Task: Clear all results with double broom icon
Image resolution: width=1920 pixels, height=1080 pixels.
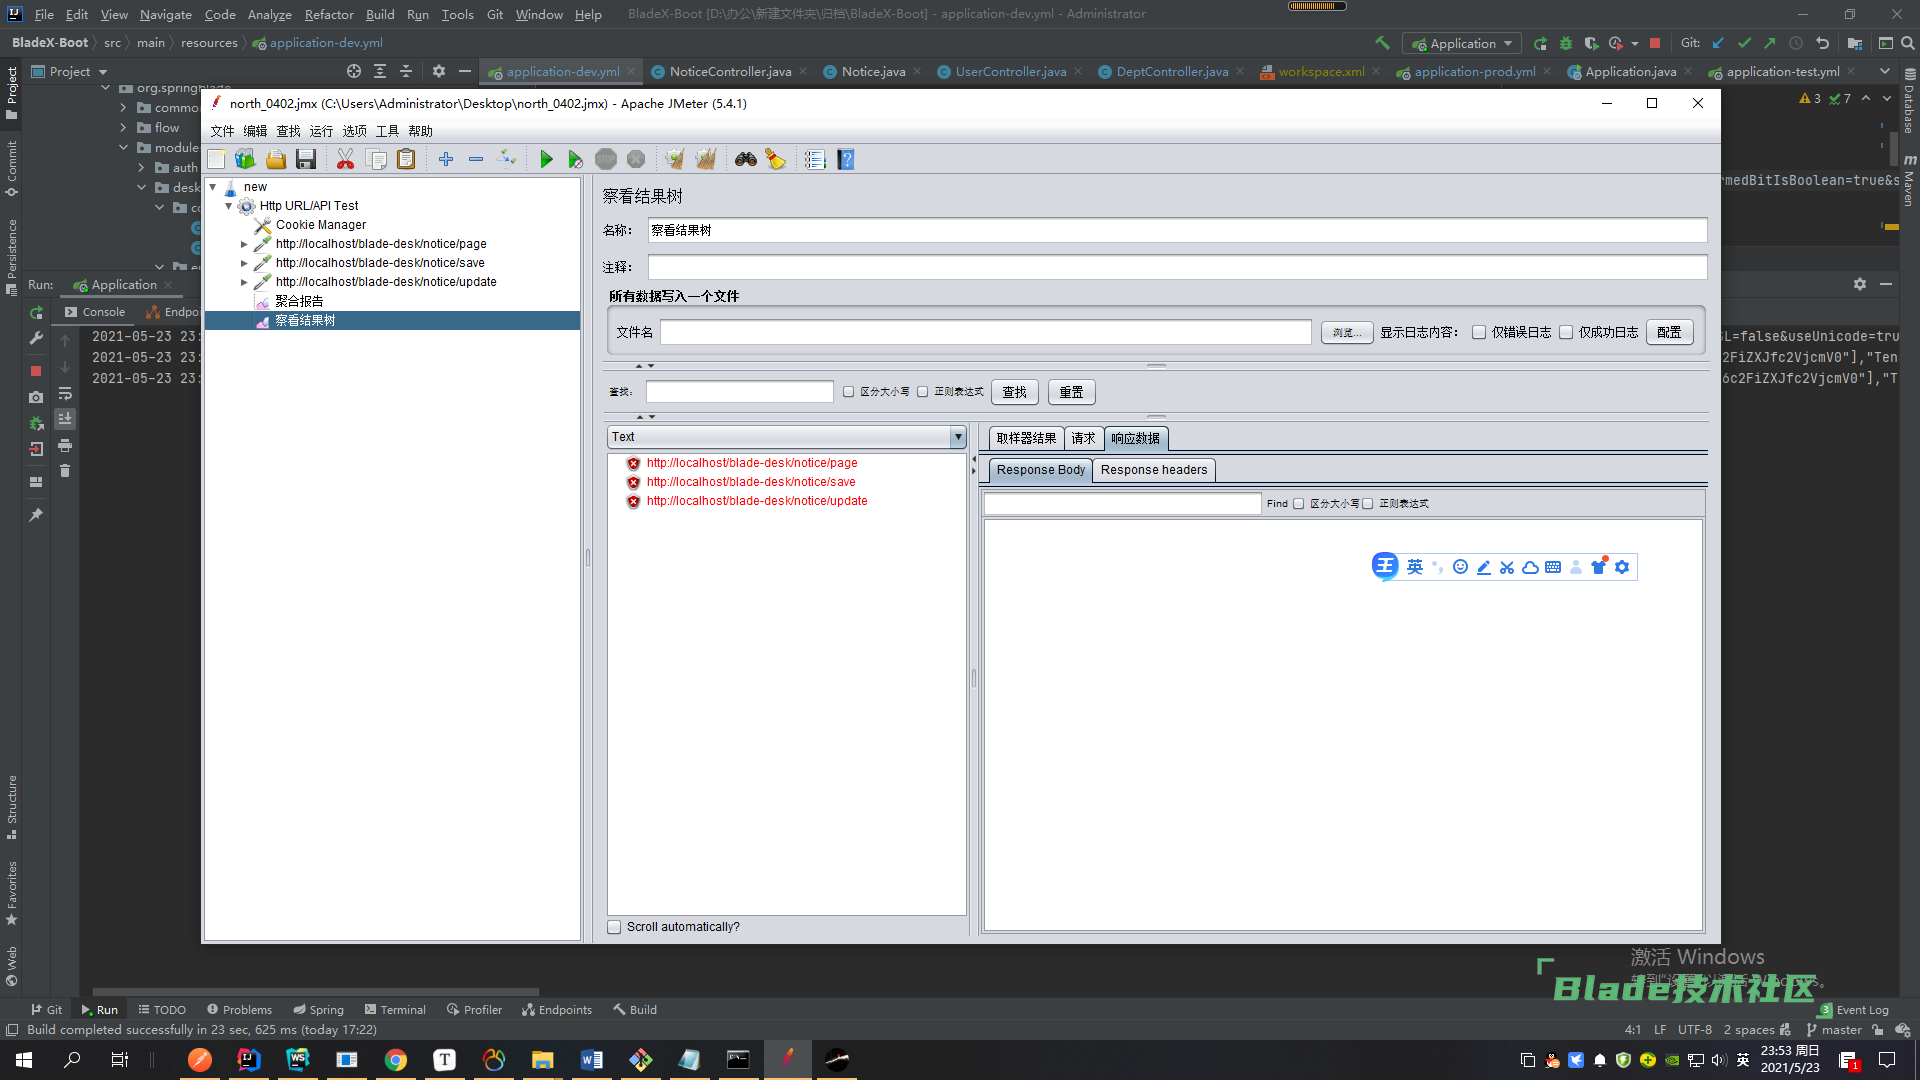Action: (x=706, y=159)
